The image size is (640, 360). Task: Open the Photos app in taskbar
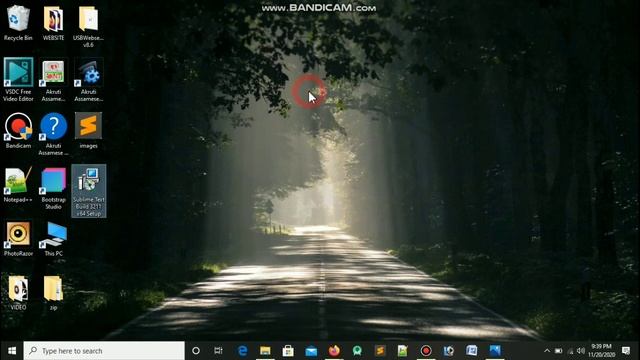point(495,351)
